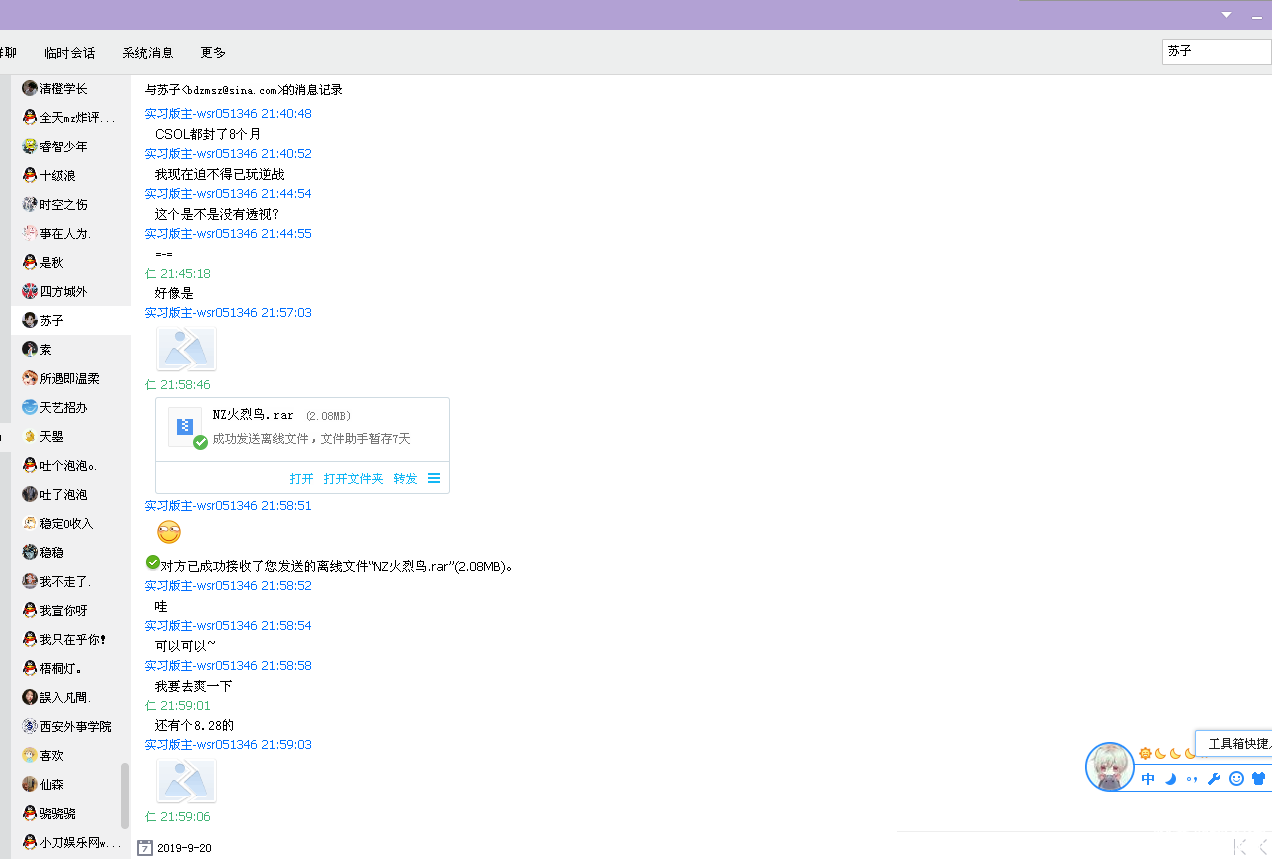Image resolution: width=1272 pixels, height=859 pixels.
Task: Click the contact list scrollbar thumb
Action: click(125, 795)
